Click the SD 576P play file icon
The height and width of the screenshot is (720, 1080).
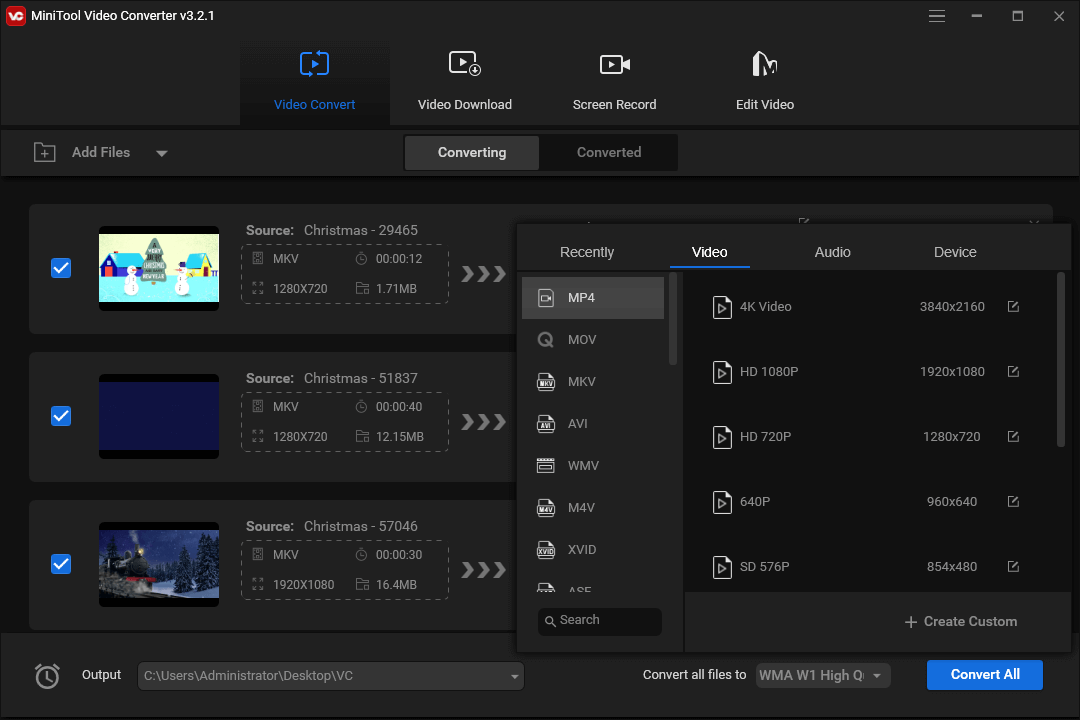(x=722, y=567)
